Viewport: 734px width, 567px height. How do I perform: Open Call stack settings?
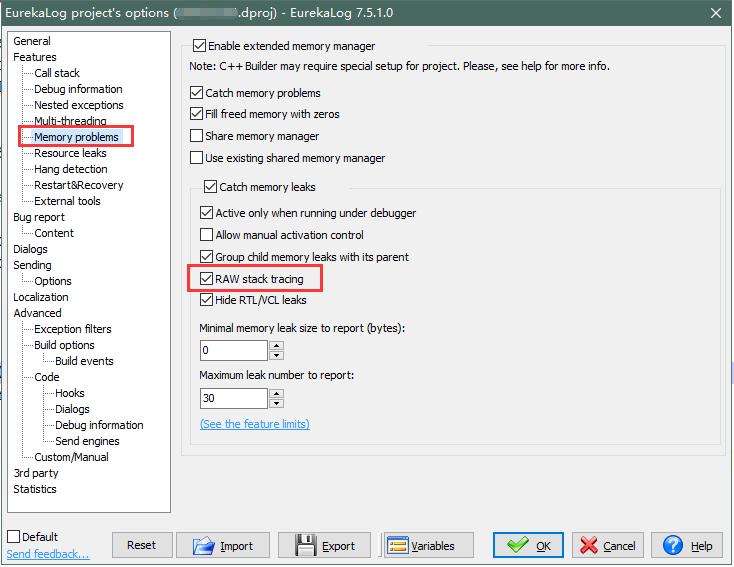pos(57,73)
